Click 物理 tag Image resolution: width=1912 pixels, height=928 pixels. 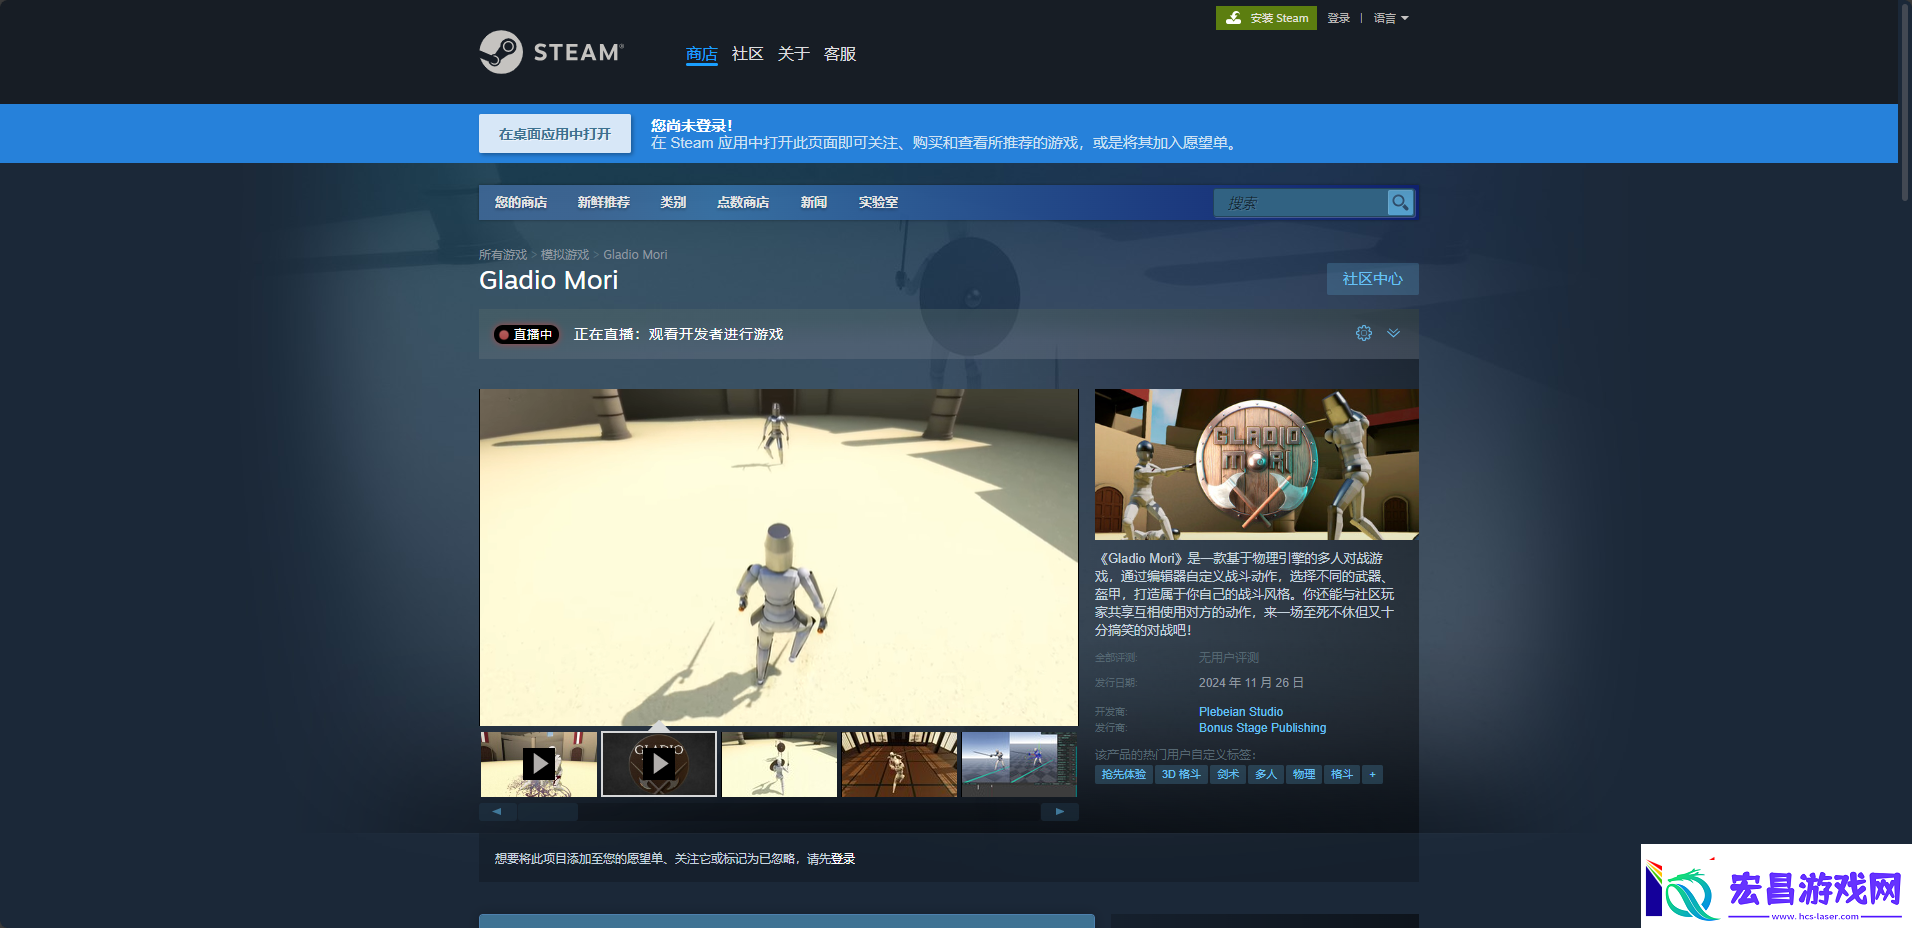pos(1304,774)
